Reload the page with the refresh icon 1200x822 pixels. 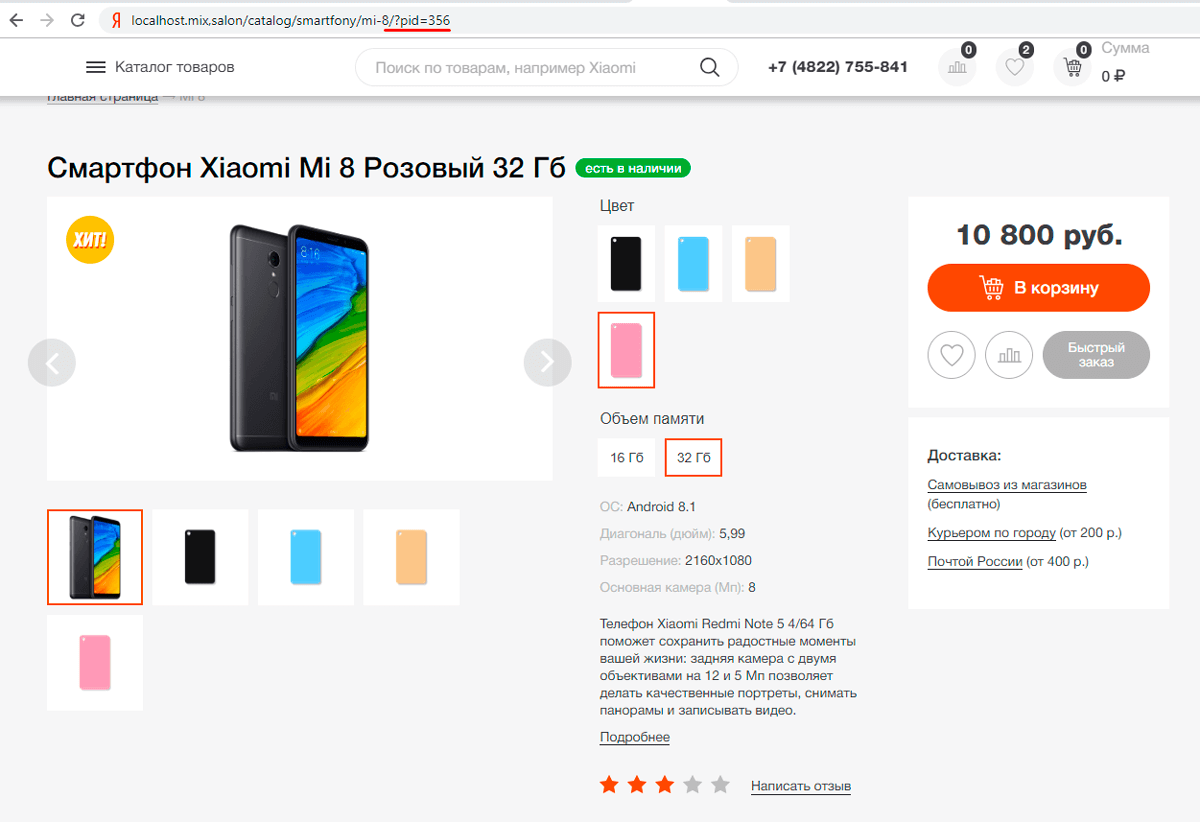78,20
